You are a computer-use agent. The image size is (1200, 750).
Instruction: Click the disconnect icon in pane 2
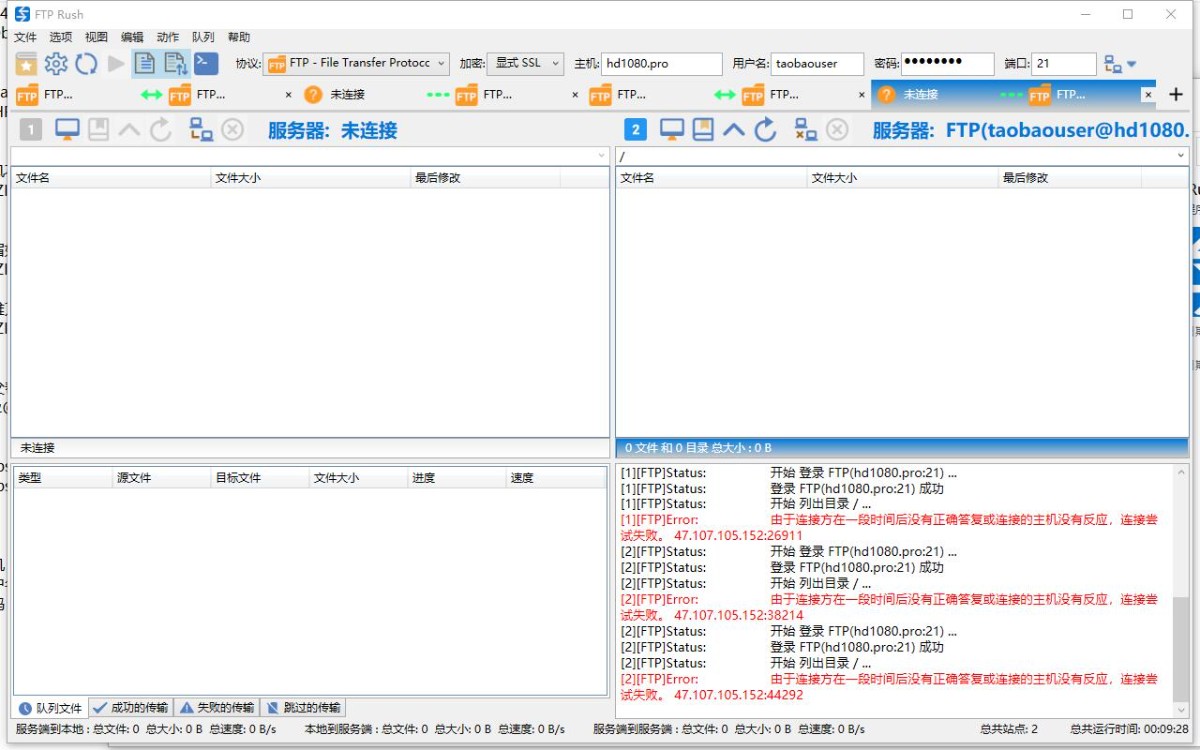[837, 130]
